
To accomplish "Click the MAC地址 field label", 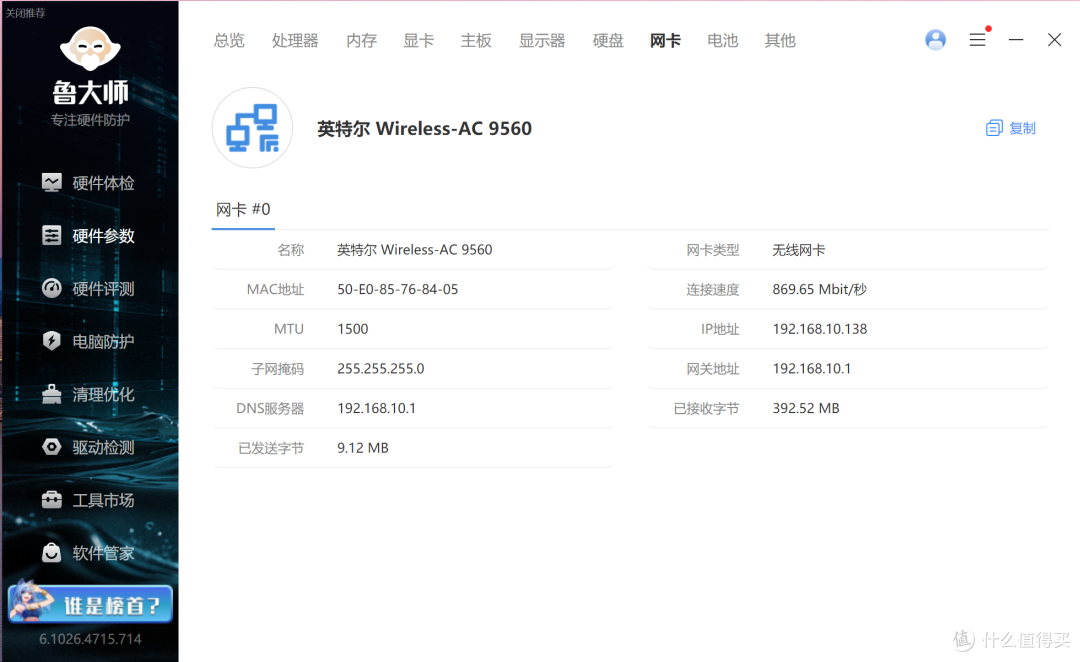I will pos(275,289).
